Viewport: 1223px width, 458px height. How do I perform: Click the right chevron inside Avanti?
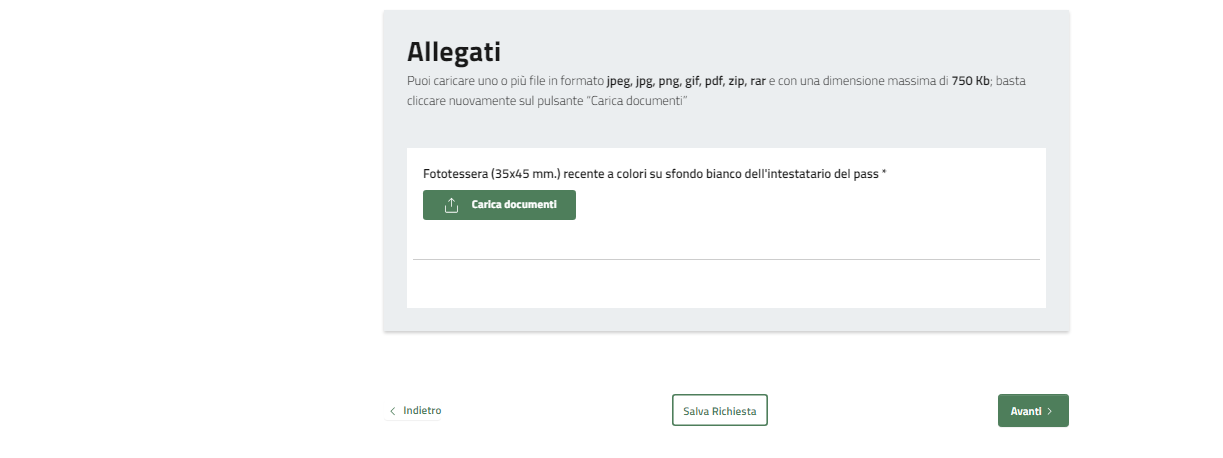[x=1049, y=411]
